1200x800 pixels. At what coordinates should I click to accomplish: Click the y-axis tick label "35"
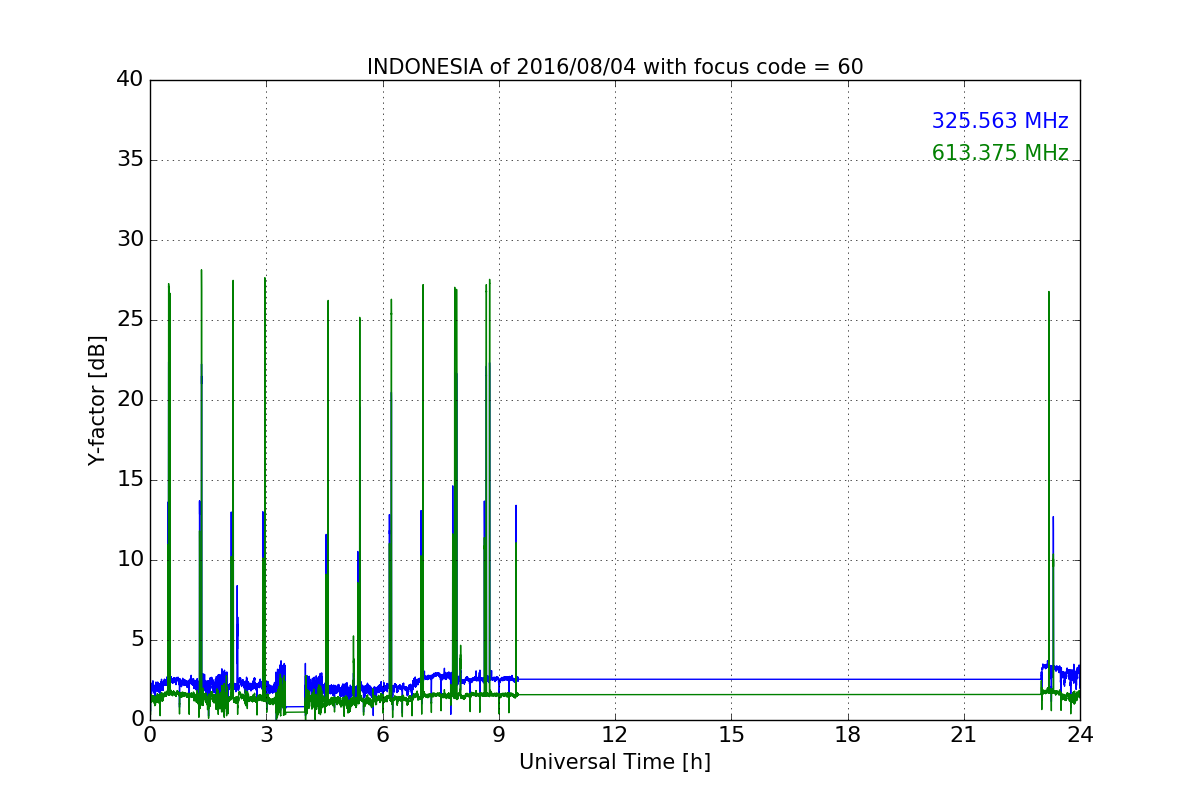tap(129, 160)
